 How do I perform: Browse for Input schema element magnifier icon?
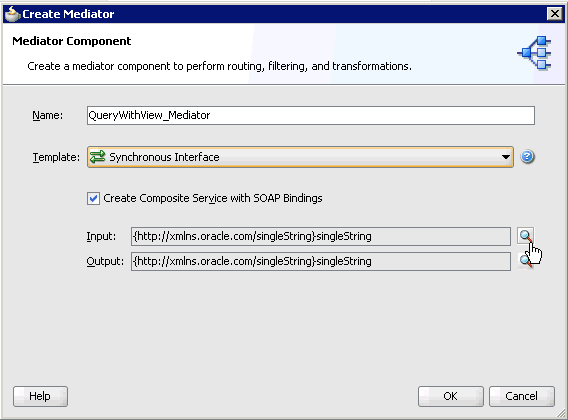[x=525, y=236]
